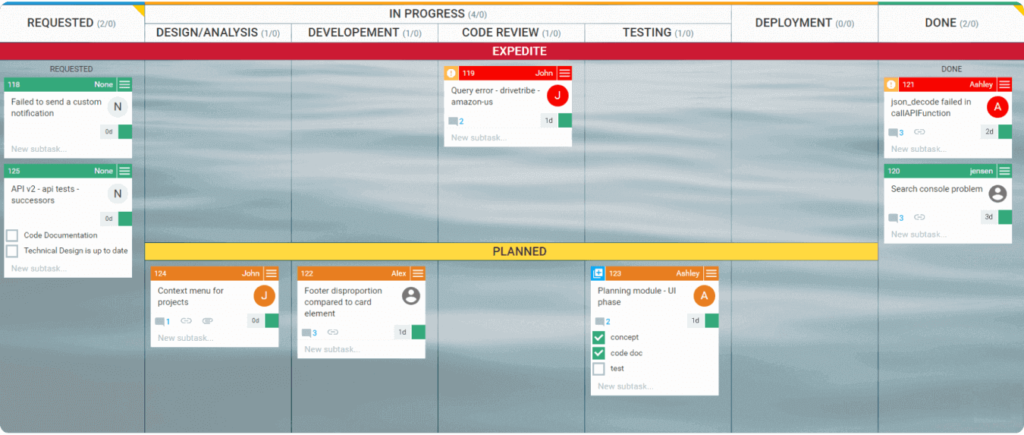Image resolution: width=1024 pixels, height=435 pixels.
Task: Click the green color block on card 118
Action: [x=125, y=131]
